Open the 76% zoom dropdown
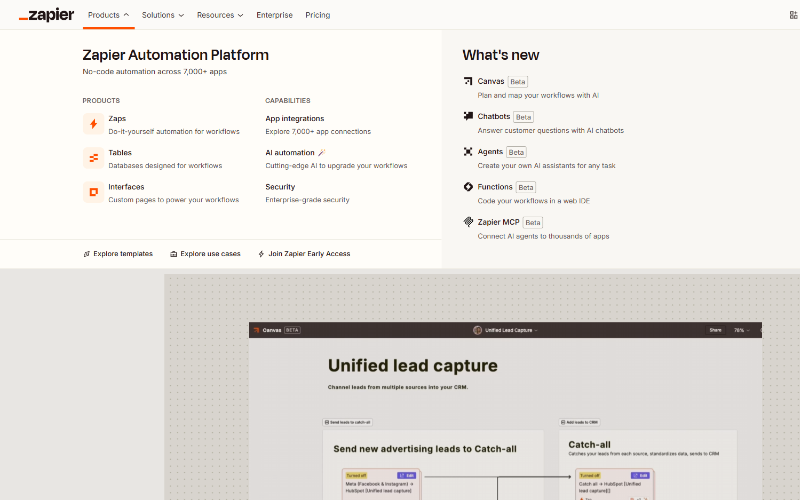 click(741, 330)
